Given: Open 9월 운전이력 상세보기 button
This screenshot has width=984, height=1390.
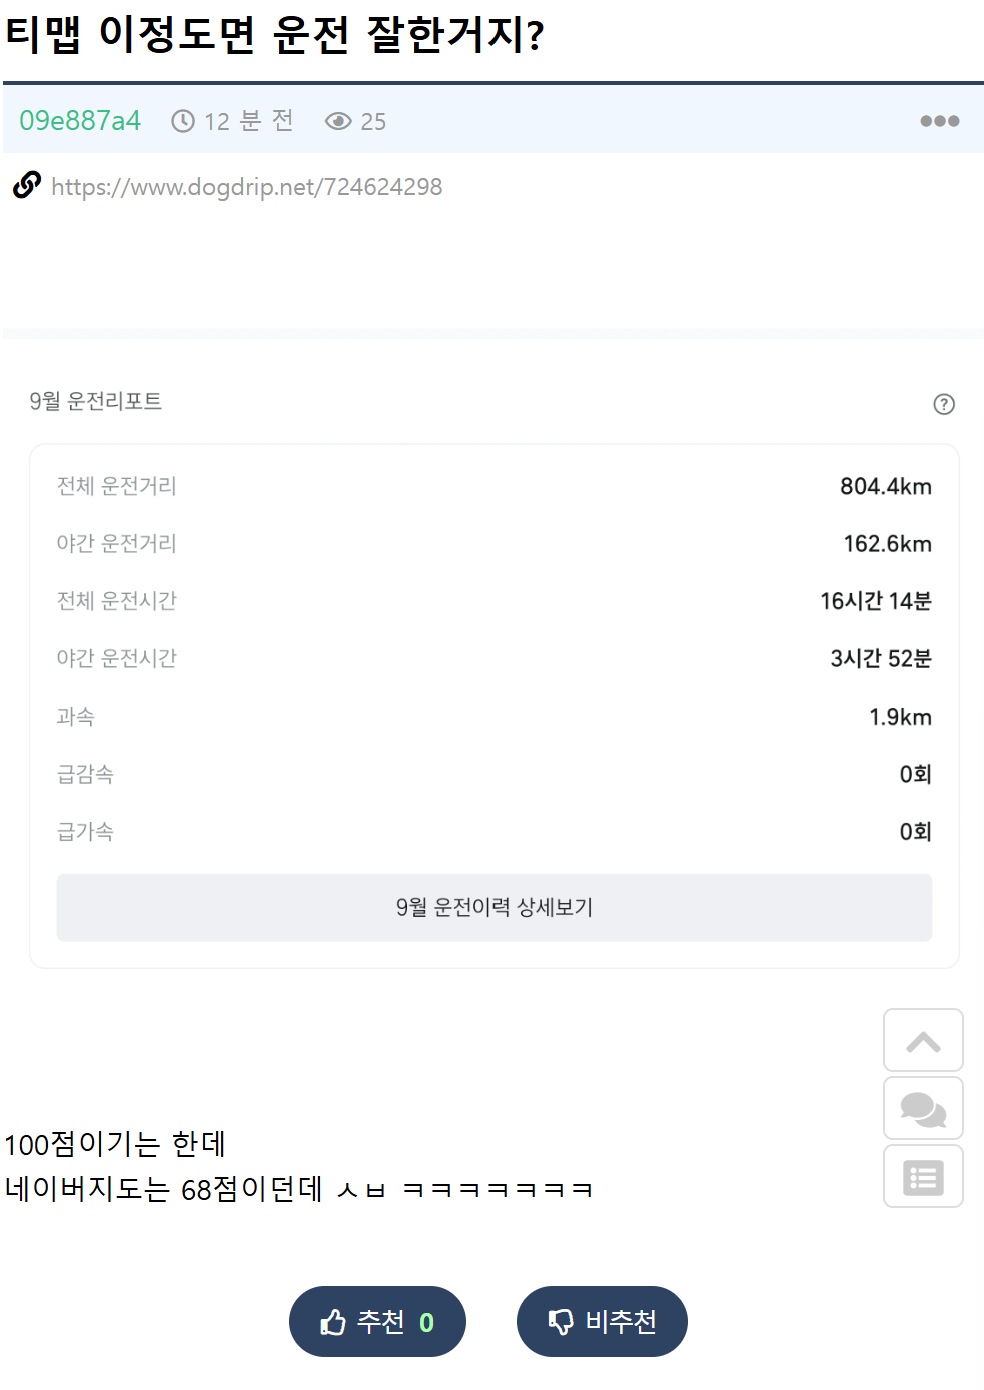Looking at the screenshot, I should (x=494, y=907).
